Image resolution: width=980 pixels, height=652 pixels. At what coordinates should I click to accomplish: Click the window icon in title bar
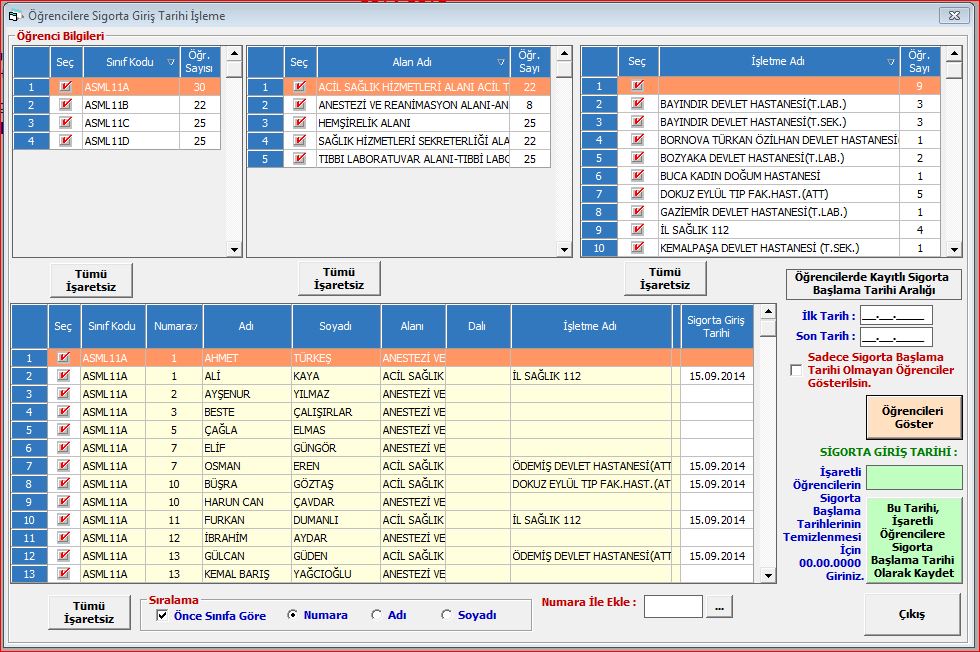14,16
